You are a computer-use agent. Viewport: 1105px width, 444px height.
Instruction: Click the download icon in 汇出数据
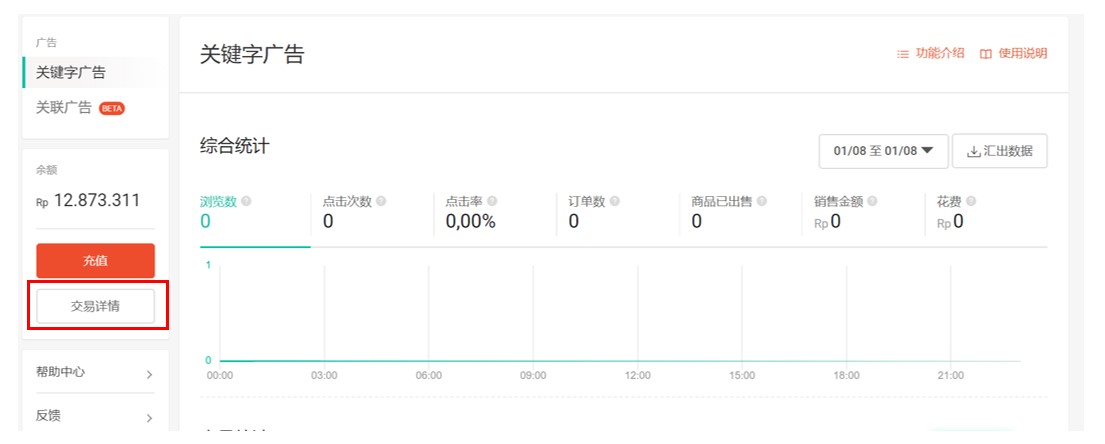pyautogui.click(x=973, y=152)
